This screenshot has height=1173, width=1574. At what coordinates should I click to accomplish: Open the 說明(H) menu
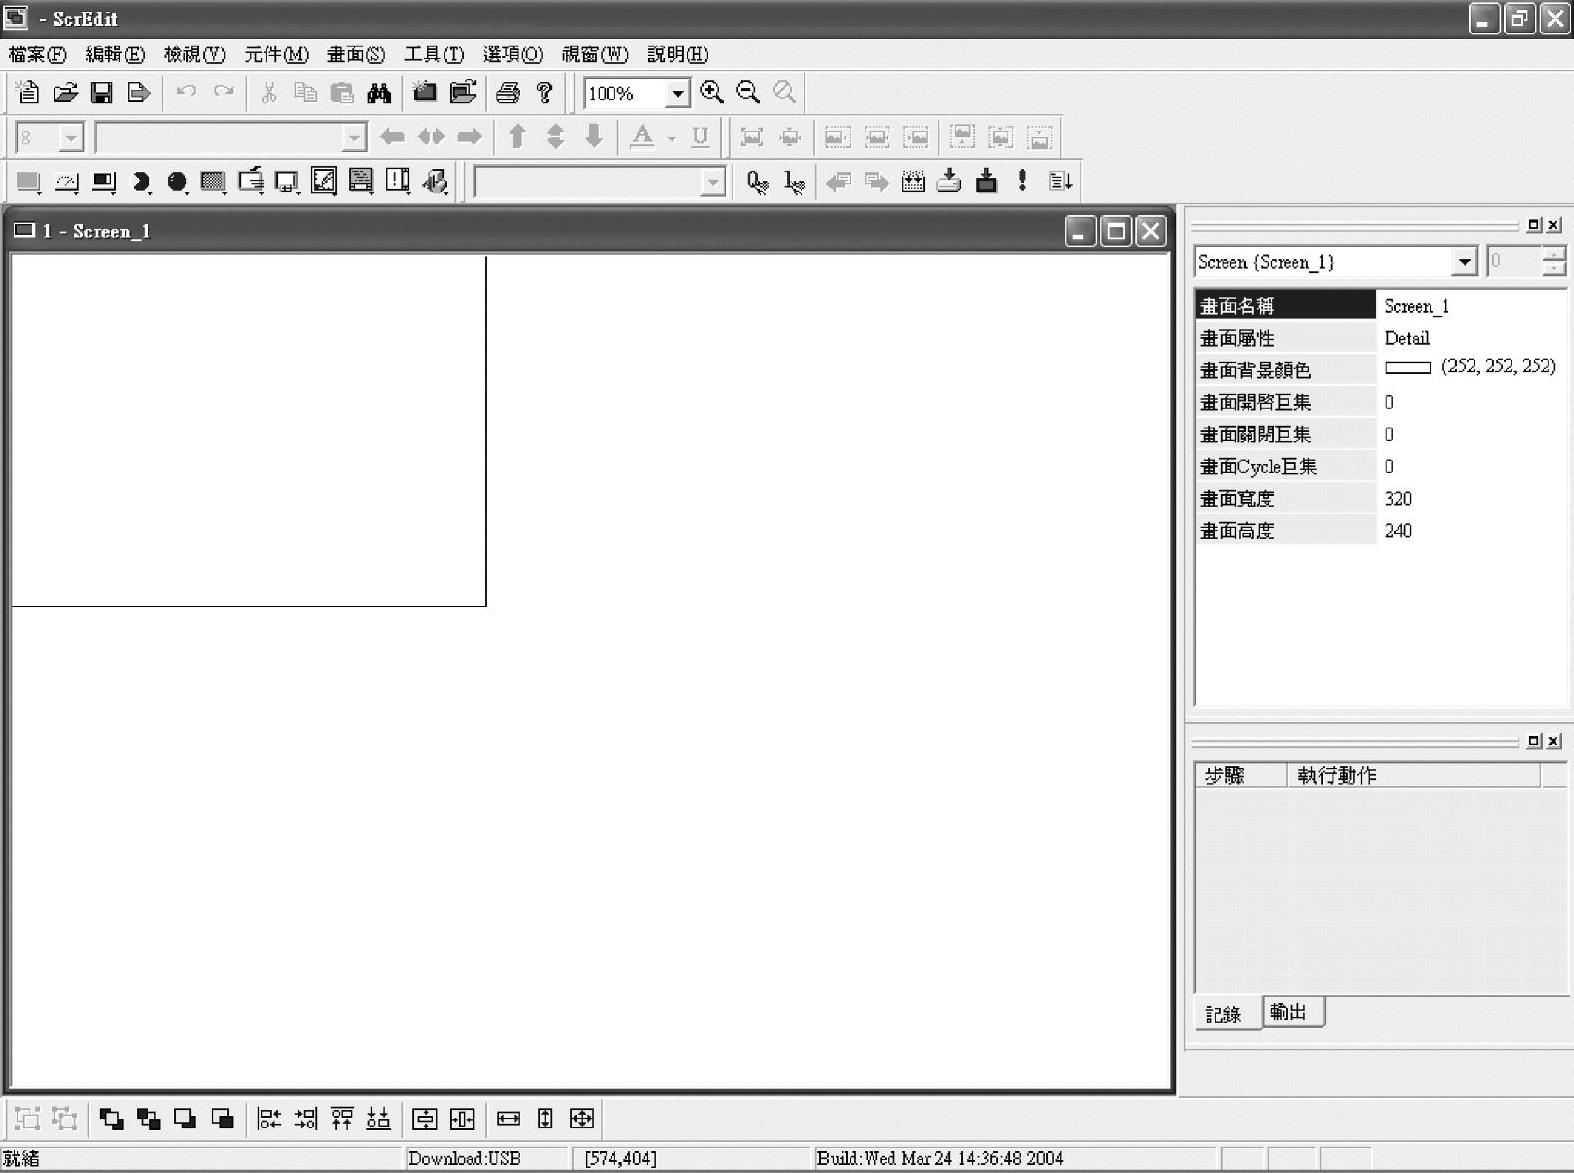pos(677,54)
